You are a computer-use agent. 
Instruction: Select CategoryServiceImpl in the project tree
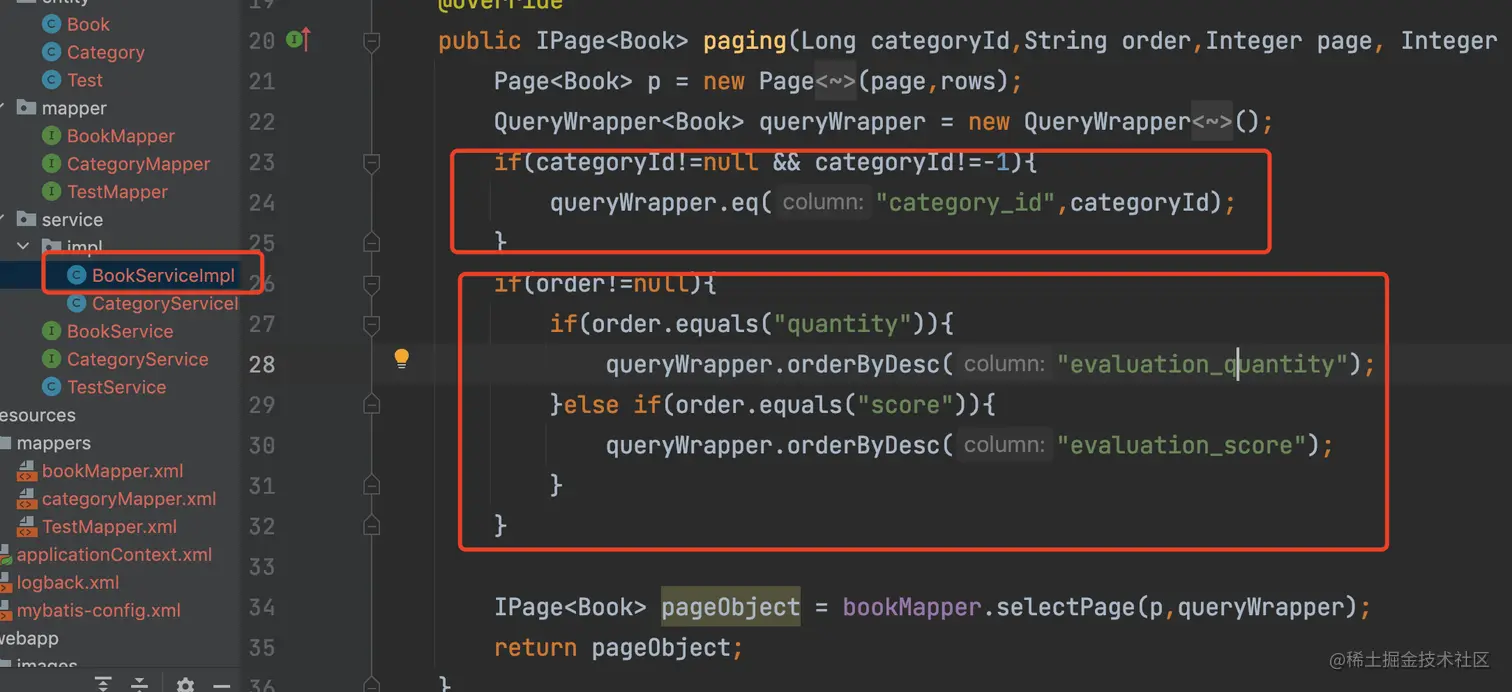[x=165, y=304]
